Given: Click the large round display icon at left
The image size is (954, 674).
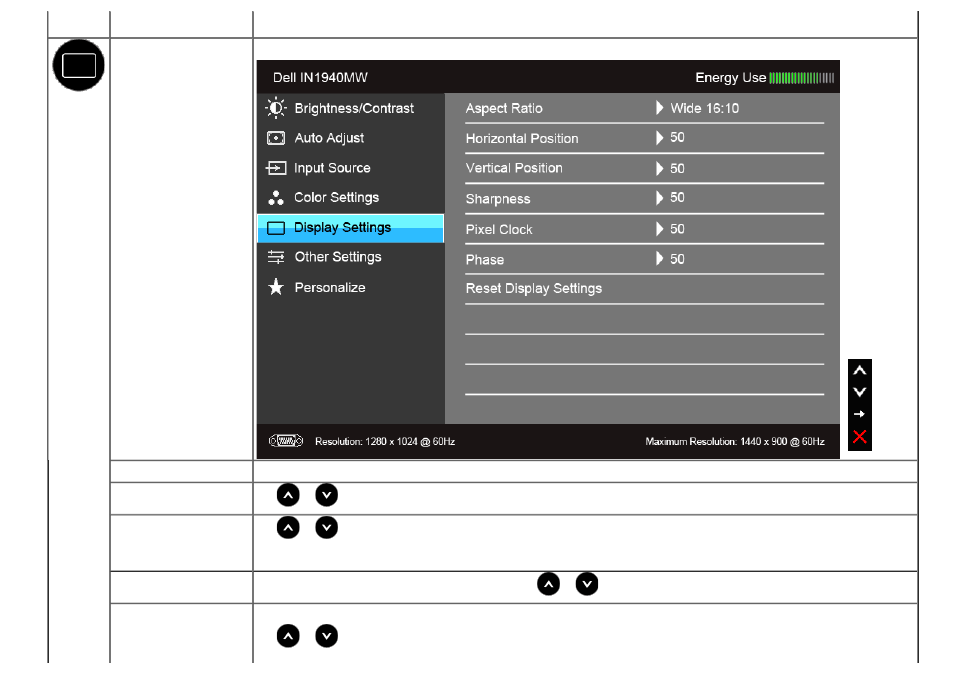Looking at the screenshot, I should [x=78, y=65].
